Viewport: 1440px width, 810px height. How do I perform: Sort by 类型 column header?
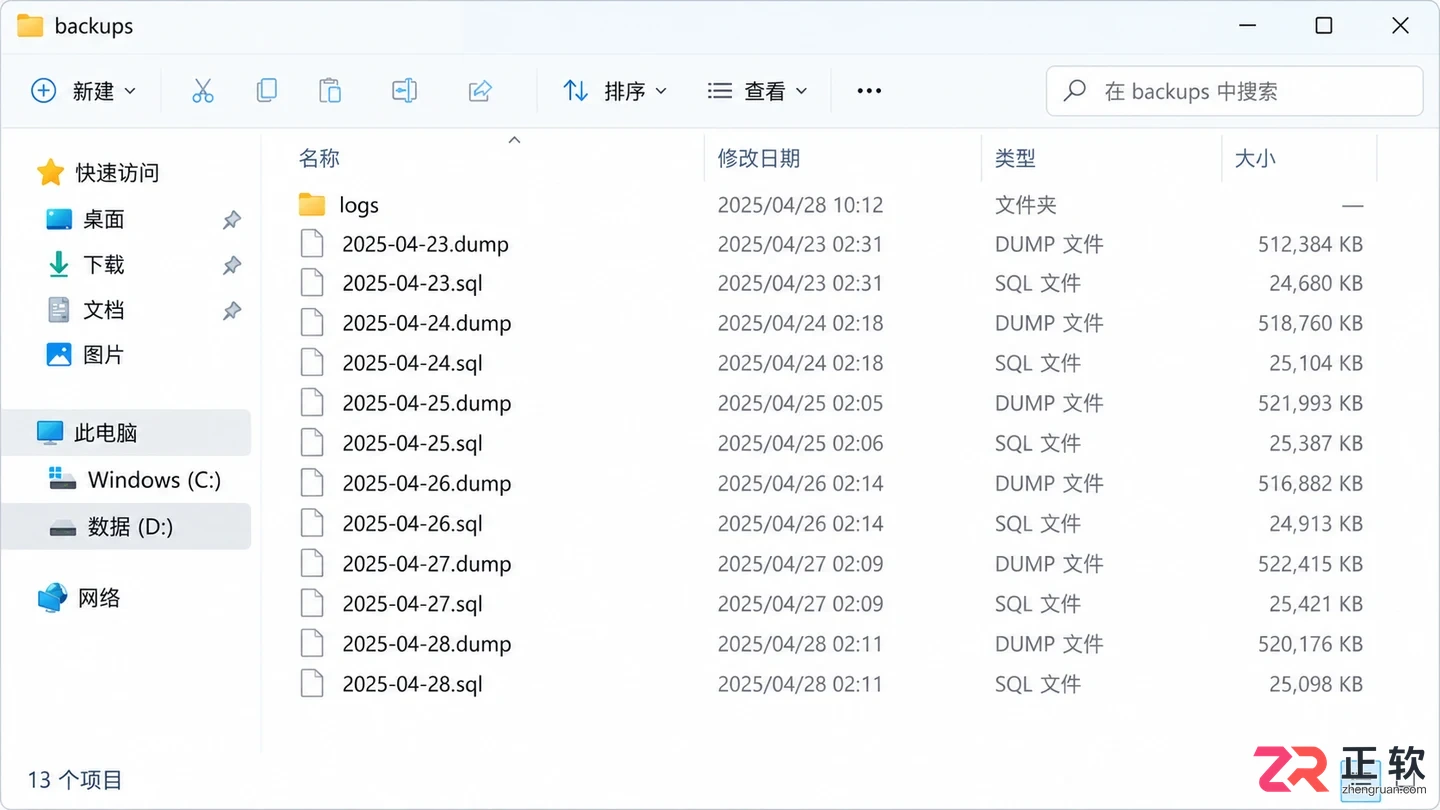point(1015,158)
